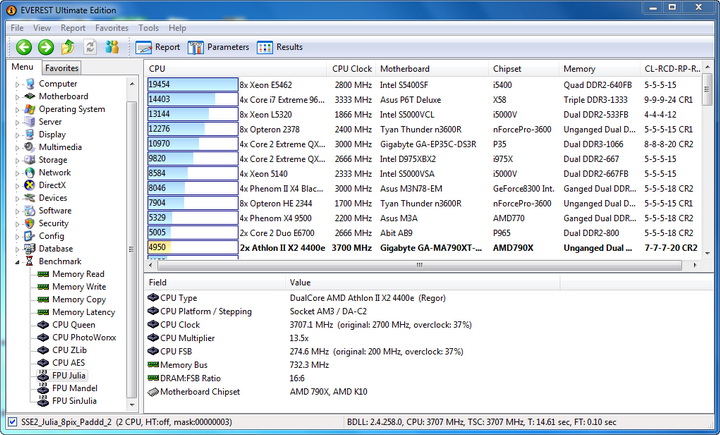Select the Display monitor icon
Screen dimensions: 720x435
30,135
